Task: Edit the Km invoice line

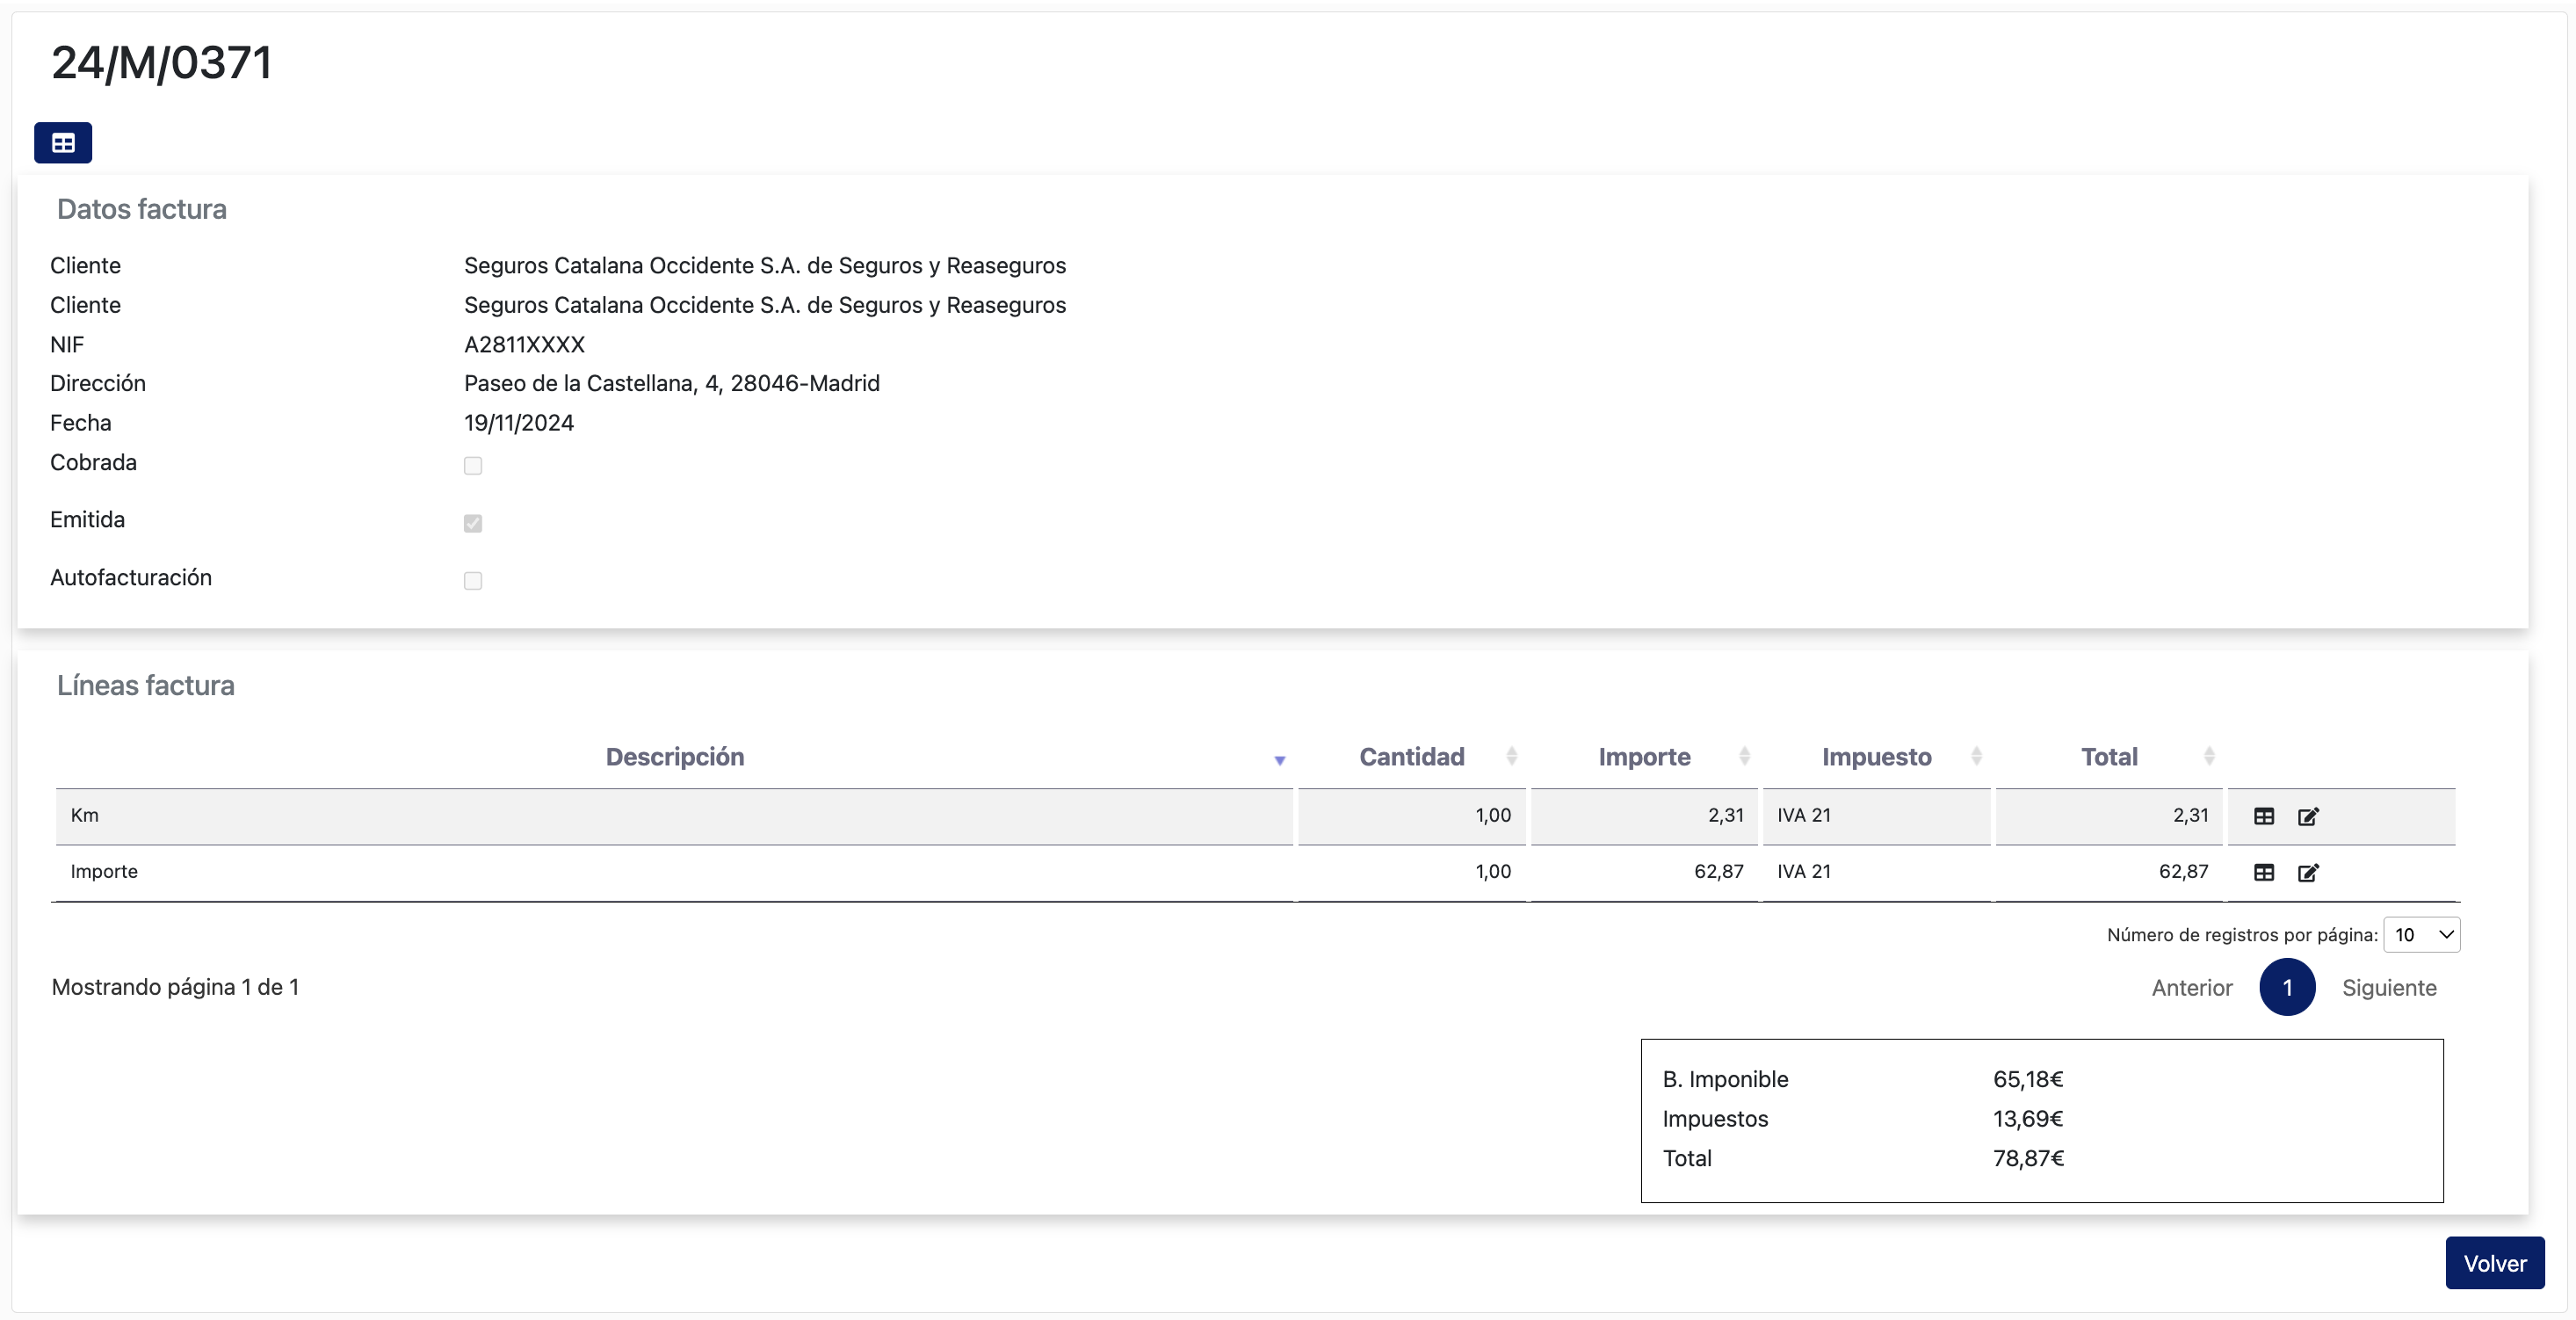Action: click(x=2308, y=816)
